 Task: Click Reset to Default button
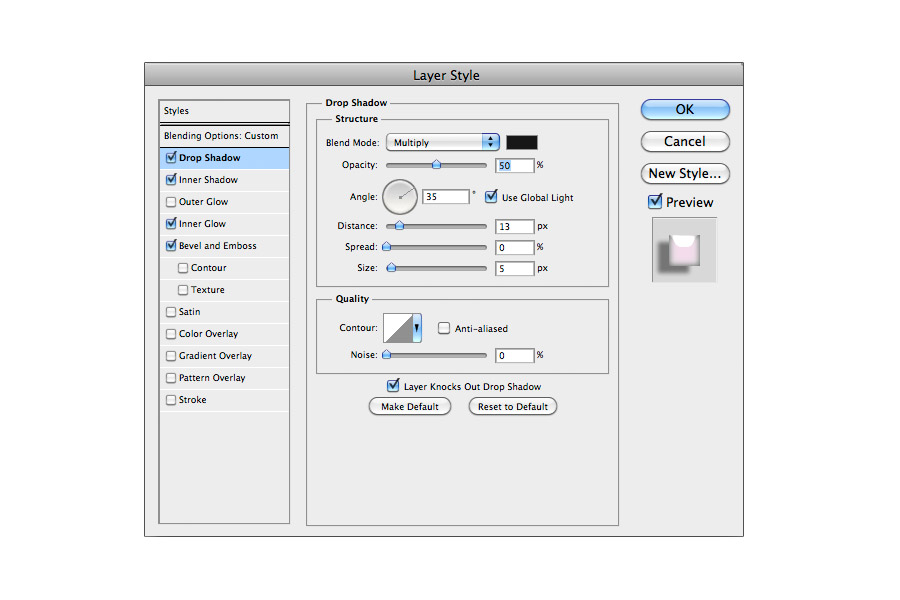513,407
